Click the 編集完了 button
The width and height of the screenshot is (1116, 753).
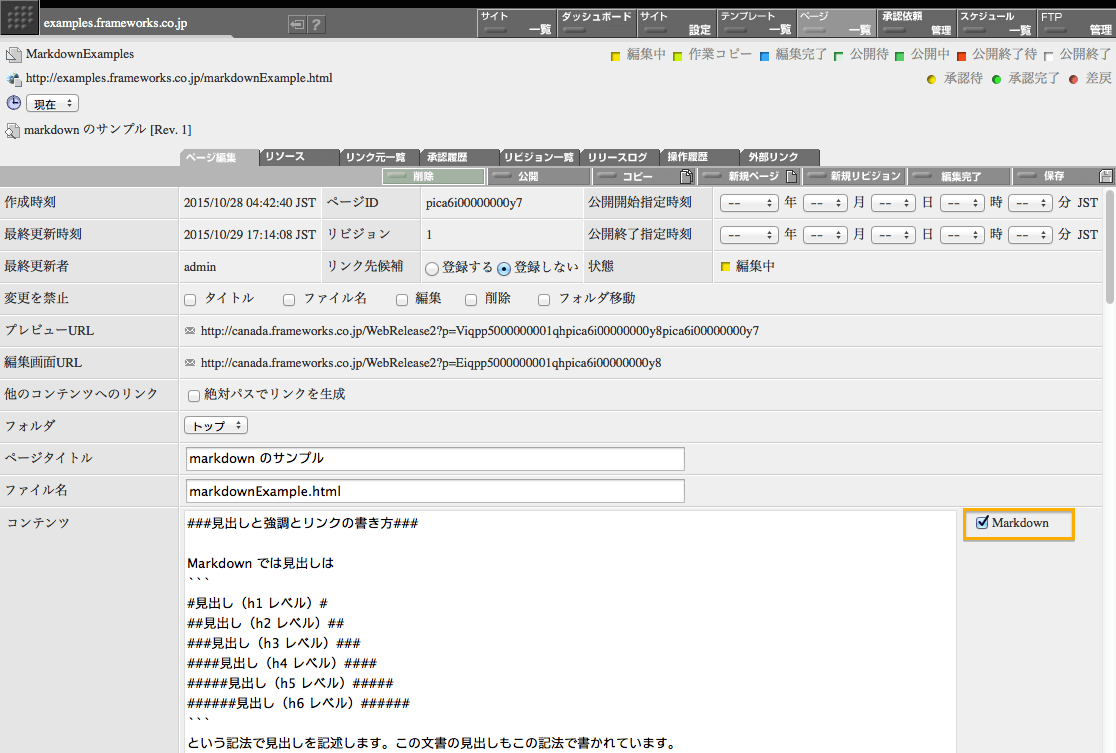[959, 177]
